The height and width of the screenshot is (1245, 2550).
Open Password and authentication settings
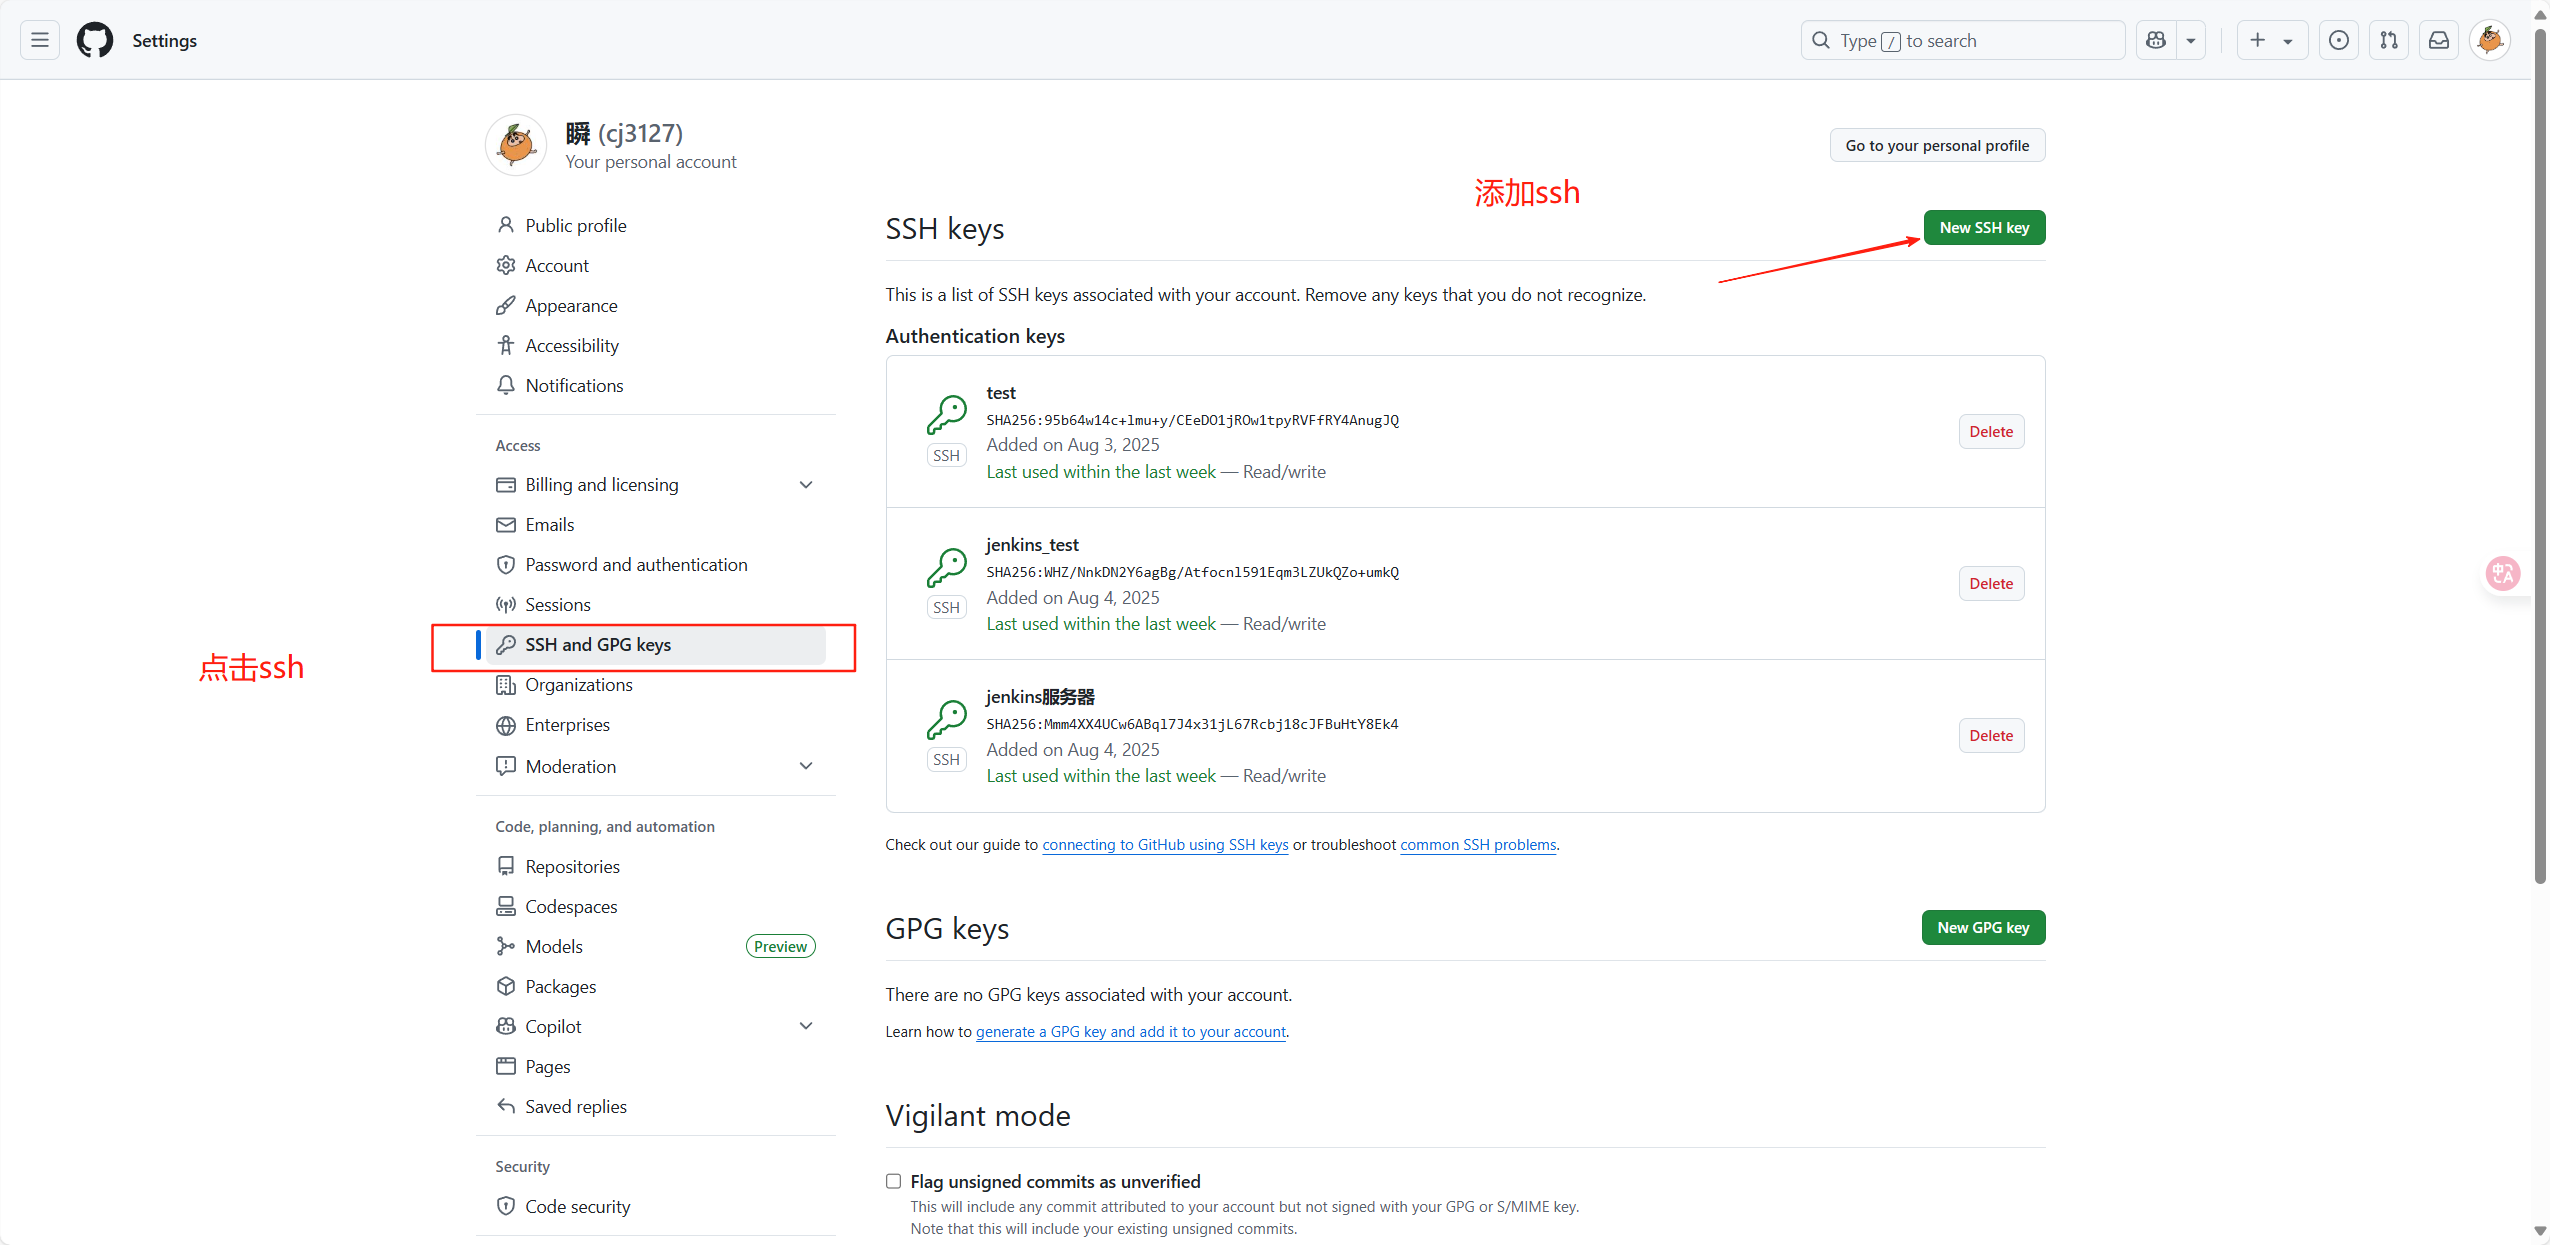(655, 564)
